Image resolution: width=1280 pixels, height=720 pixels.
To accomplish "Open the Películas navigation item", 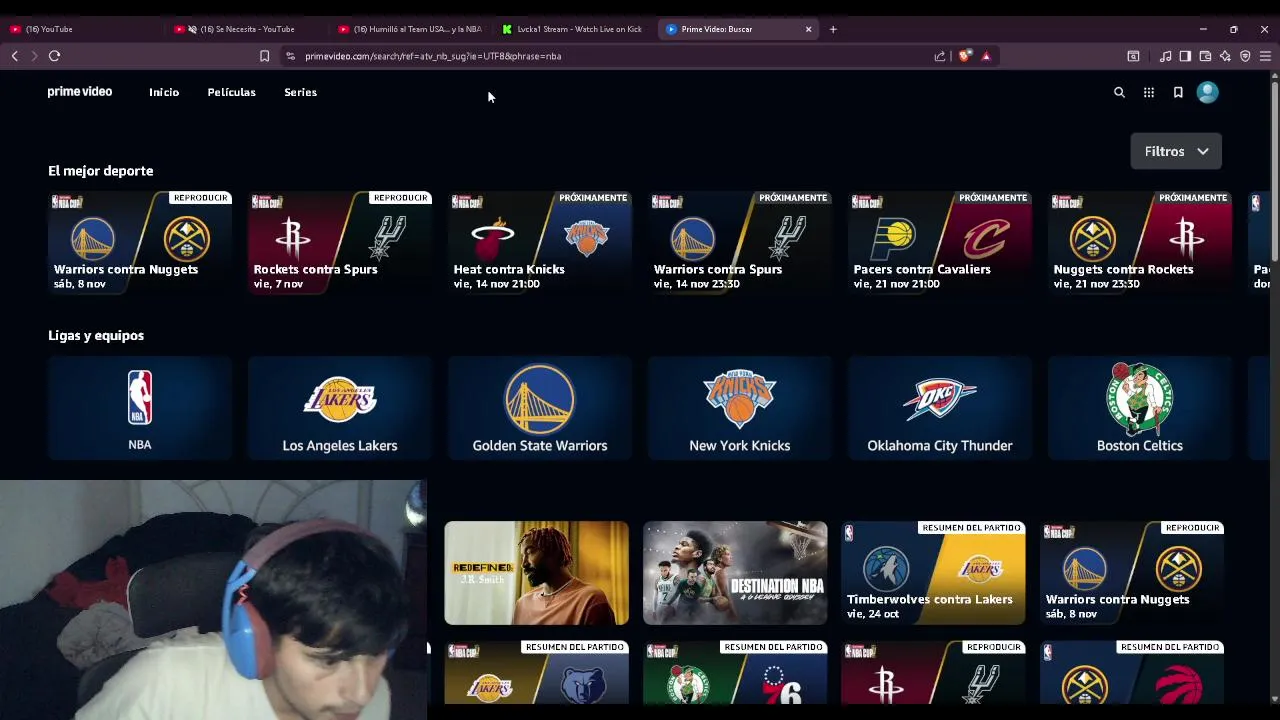I will pos(231,92).
